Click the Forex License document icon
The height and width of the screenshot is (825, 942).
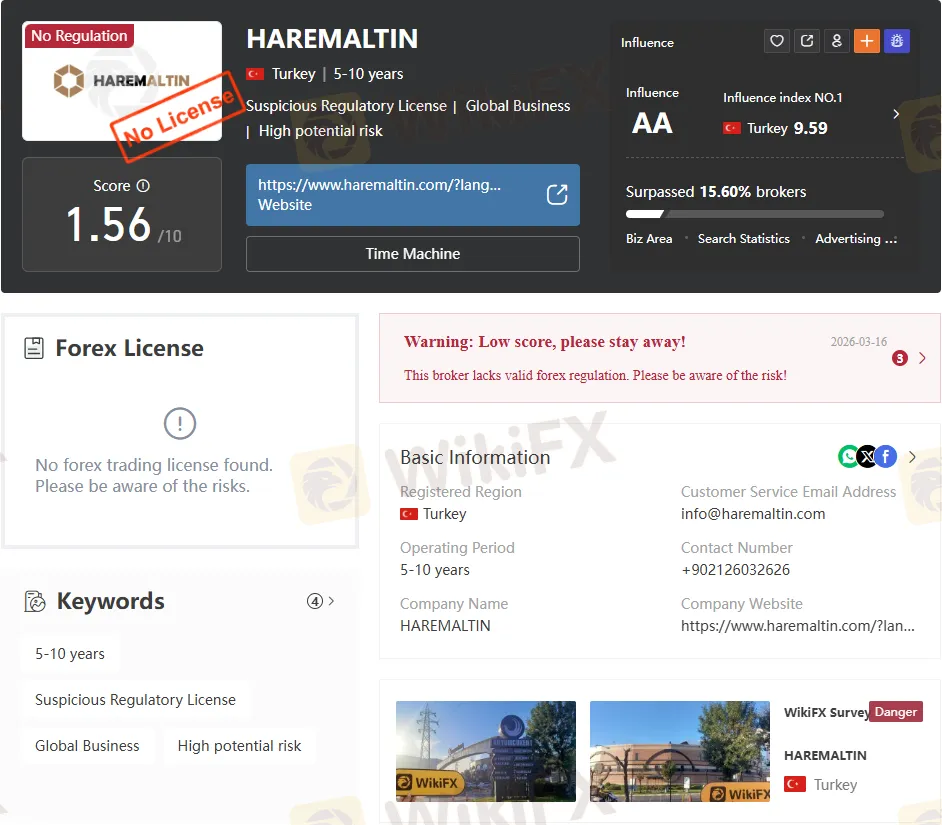coord(34,348)
